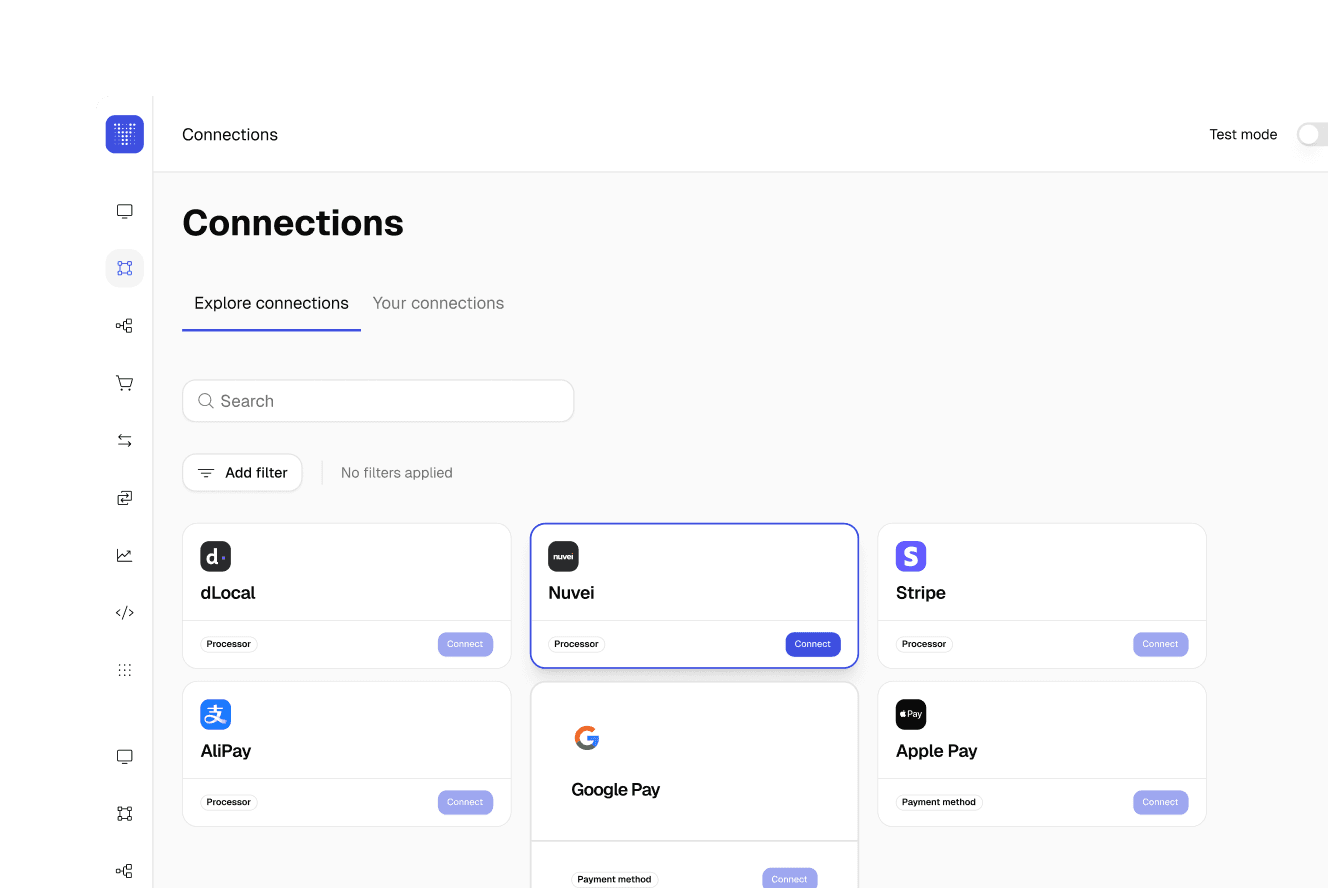Click the Stripe card's Connect button
The image size is (1328, 888).
pos(1160,644)
